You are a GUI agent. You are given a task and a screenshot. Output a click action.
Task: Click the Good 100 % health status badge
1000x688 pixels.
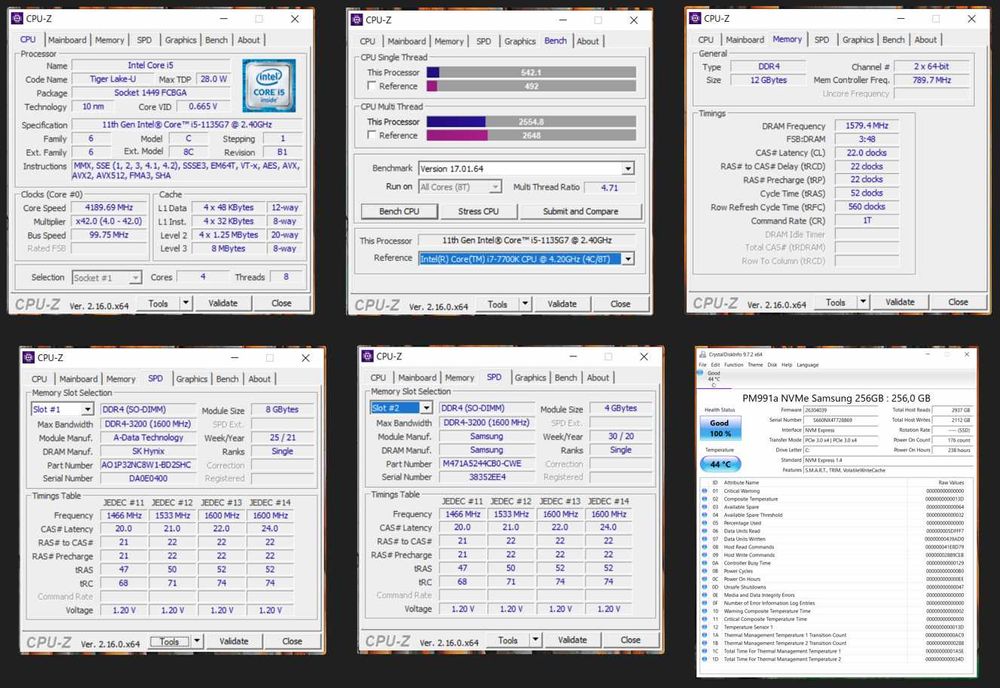pos(719,428)
